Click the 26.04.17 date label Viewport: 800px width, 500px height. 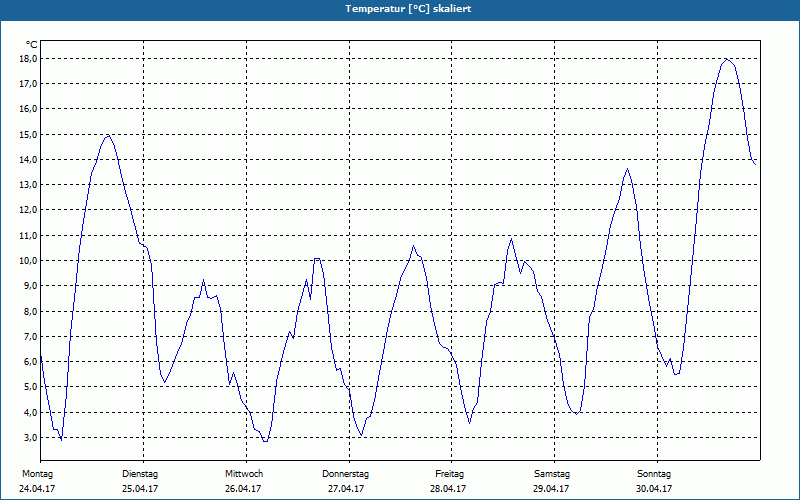243,489
